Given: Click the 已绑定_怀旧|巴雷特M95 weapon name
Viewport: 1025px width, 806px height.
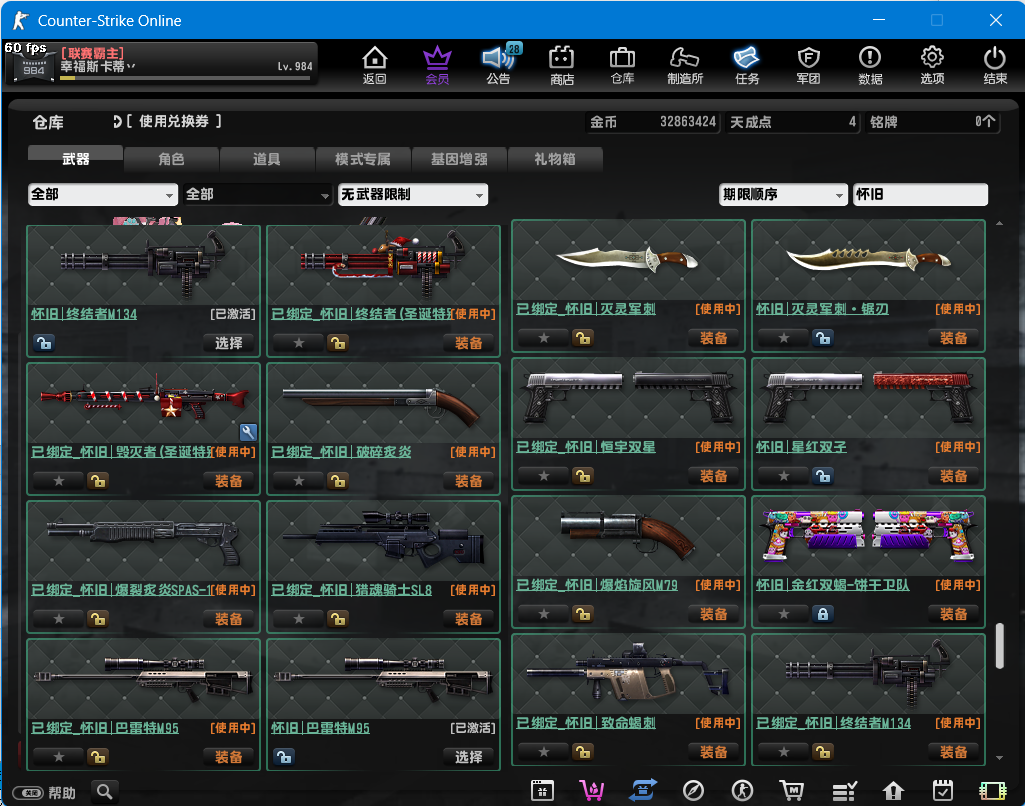Looking at the screenshot, I should click(x=105, y=728).
